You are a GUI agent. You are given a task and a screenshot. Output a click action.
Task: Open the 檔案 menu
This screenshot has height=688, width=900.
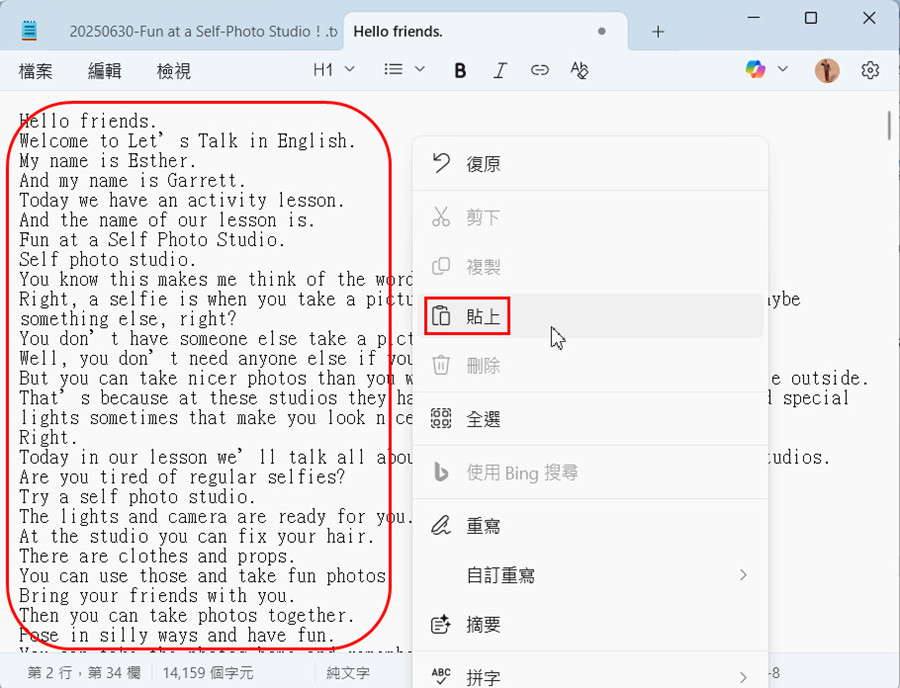36,71
